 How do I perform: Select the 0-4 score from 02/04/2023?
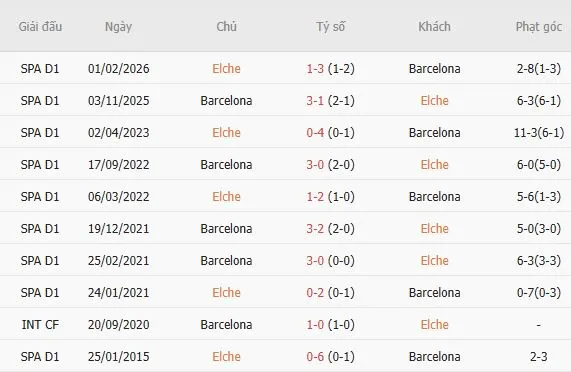(315, 132)
